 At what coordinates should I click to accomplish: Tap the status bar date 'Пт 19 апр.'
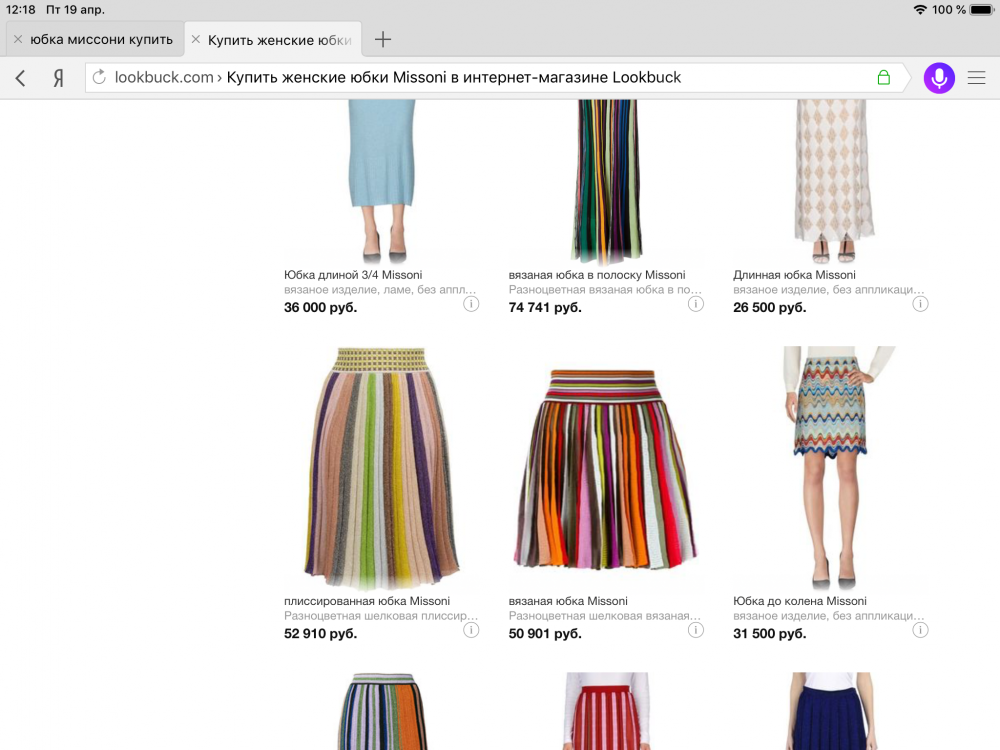point(75,10)
